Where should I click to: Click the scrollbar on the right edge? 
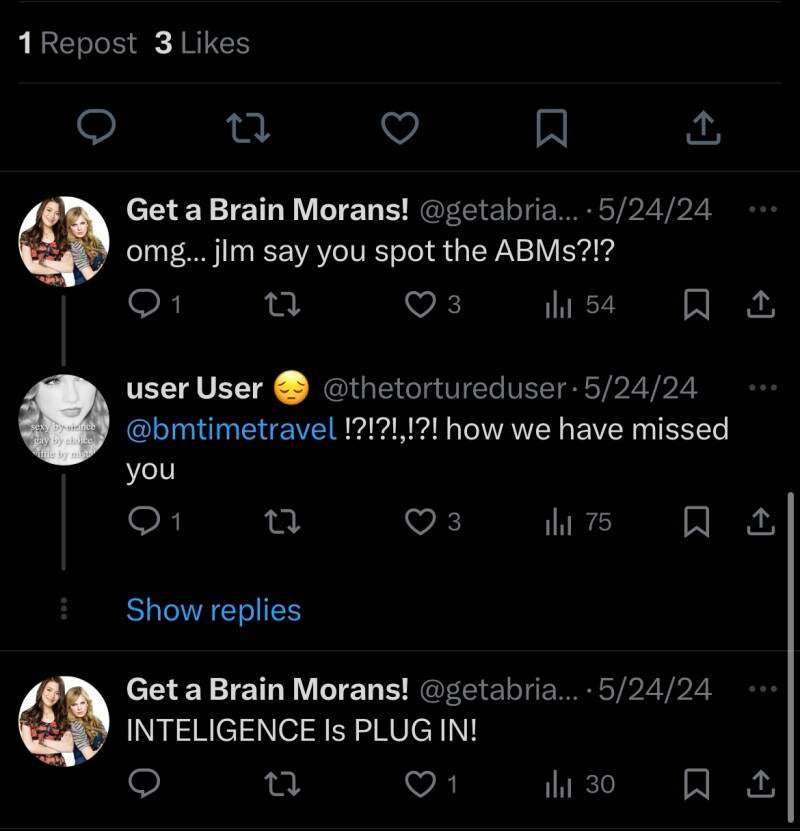click(790, 570)
